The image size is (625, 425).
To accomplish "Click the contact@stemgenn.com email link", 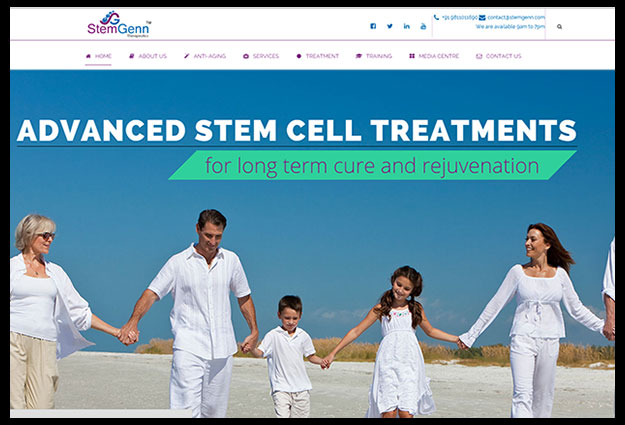I will pyautogui.click(x=516, y=18).
